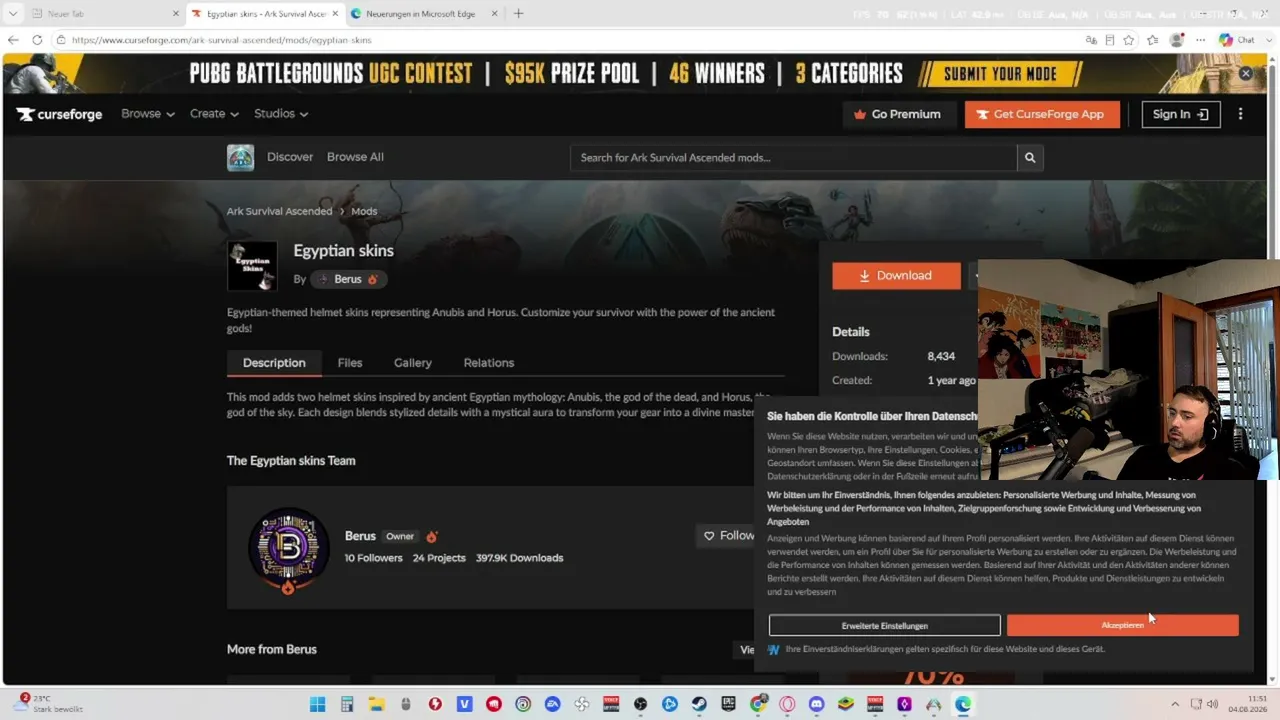This screenshot has height=720, width=1280.
Task: Close the Egyptian skins tab
Action: 334,14
